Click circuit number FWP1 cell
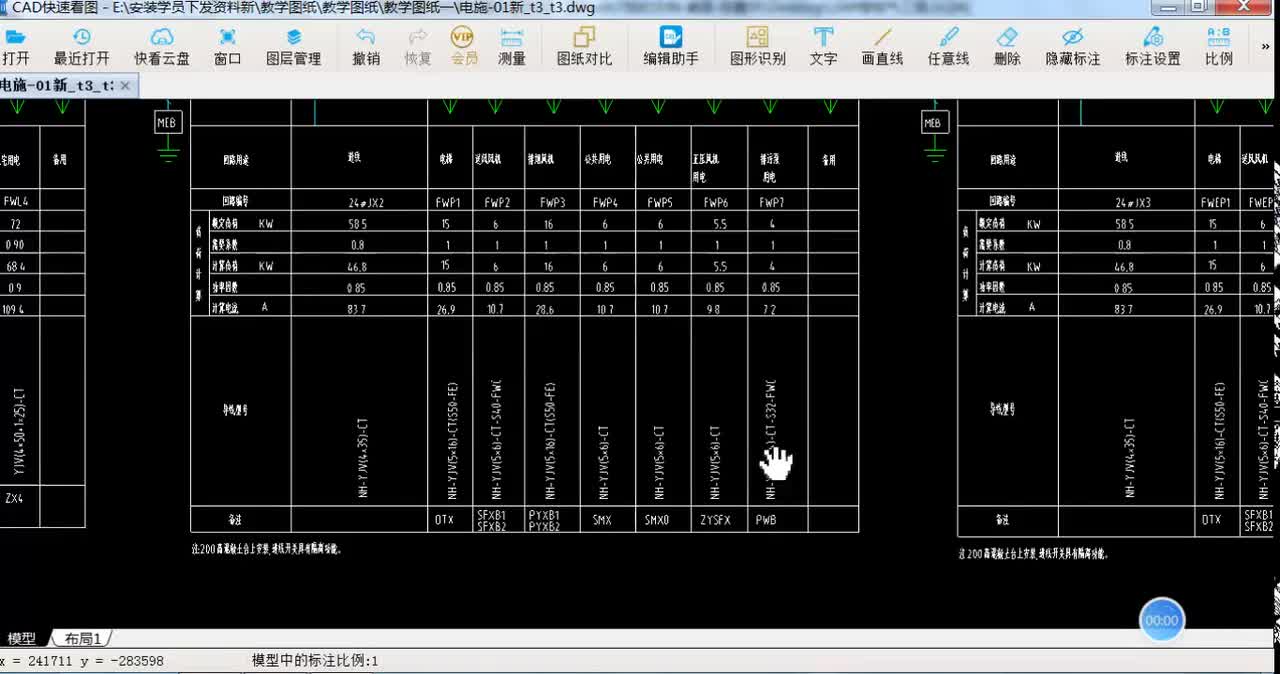The width and height of the screenshot is (1280, 674). [x=448, y=202]
